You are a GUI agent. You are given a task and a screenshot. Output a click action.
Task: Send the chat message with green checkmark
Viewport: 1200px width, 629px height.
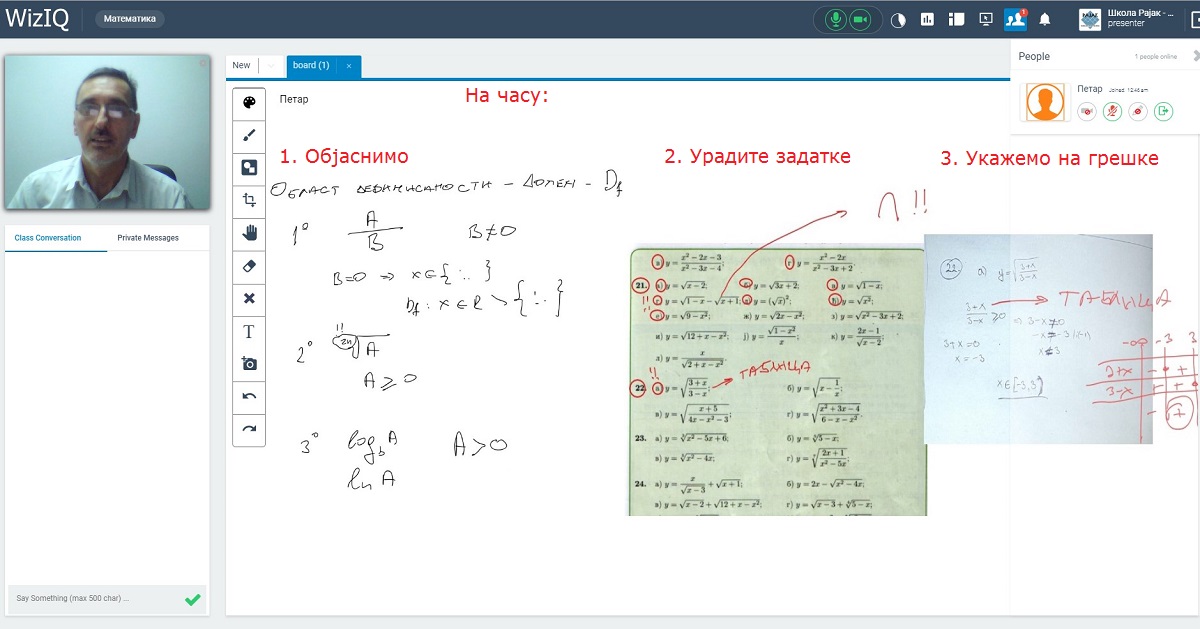click(x=193, y=599)
